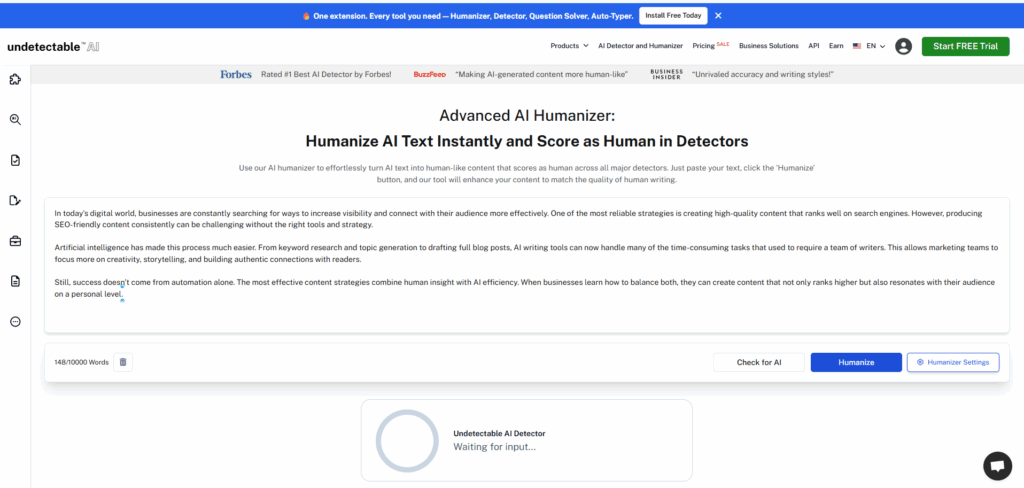Image resolution: width=1024 pixels, height=488 pixels.
Task: Clear text using the trash can icon
Action: (123, 362)
